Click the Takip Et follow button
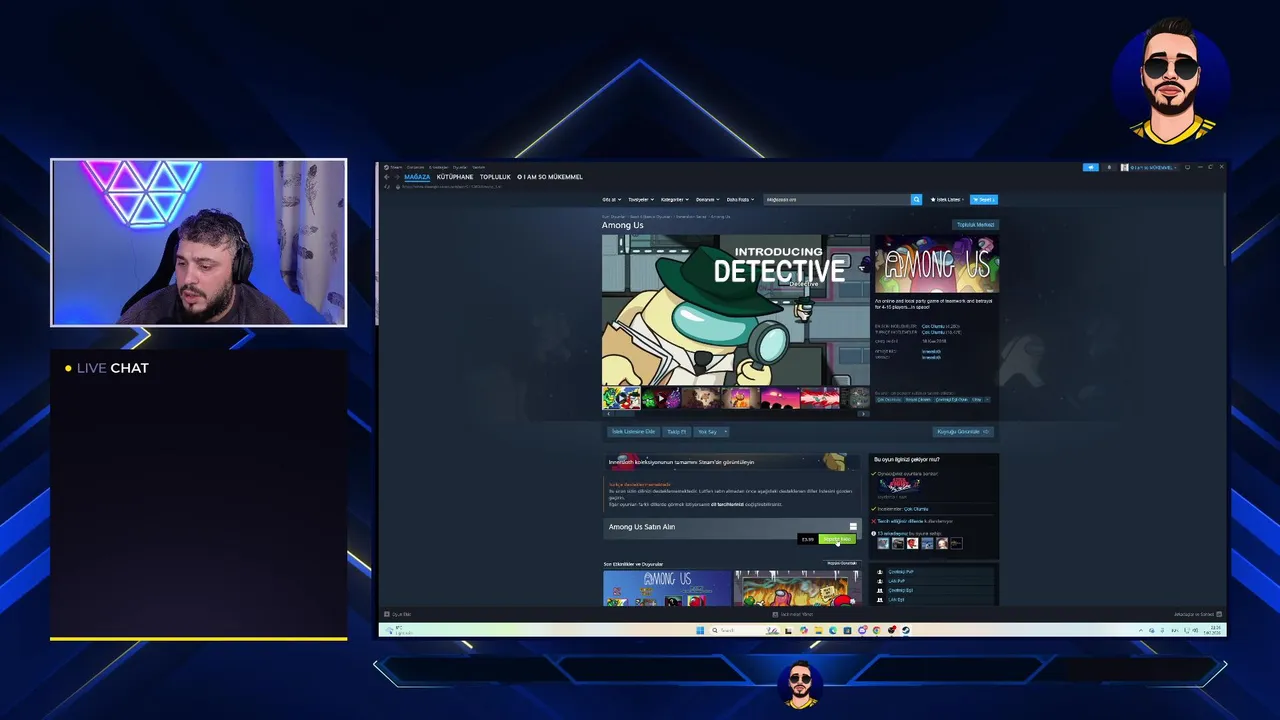Image resolution: width=1280 pixels, height=720 pixels. pos(677,432)
